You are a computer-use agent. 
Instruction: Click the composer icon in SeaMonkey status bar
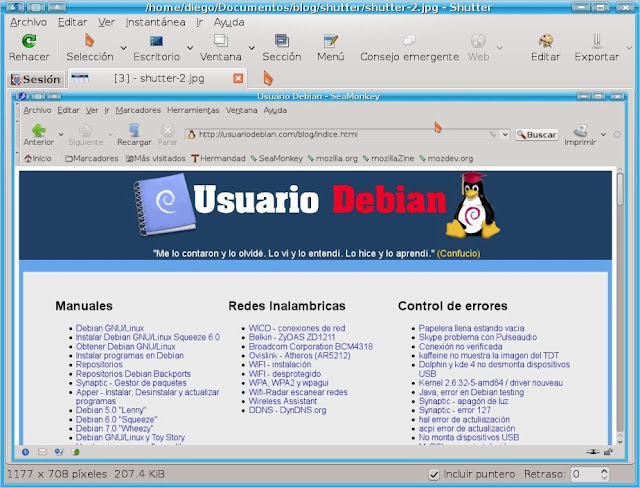pyautogui.click(x=59, y=452)
